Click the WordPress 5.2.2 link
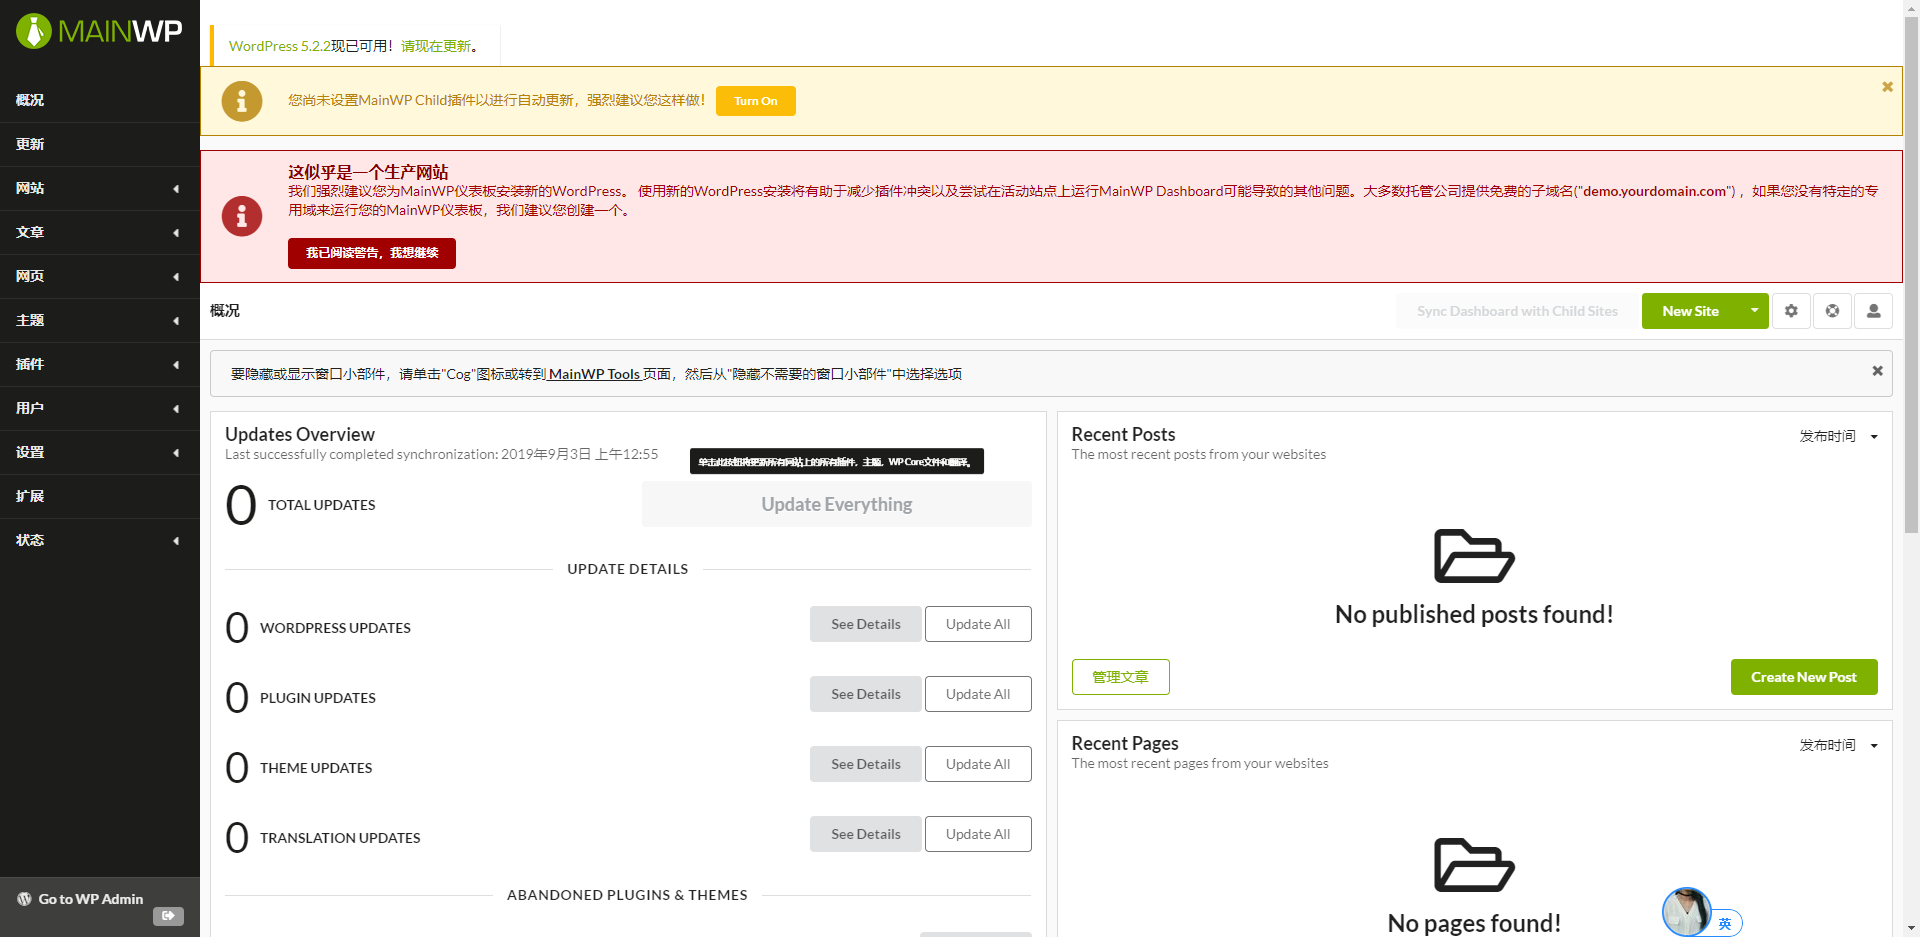Image resolution: width=1920 pixels, height=937 pixels. pyautogui.click(x=279, y=46)
